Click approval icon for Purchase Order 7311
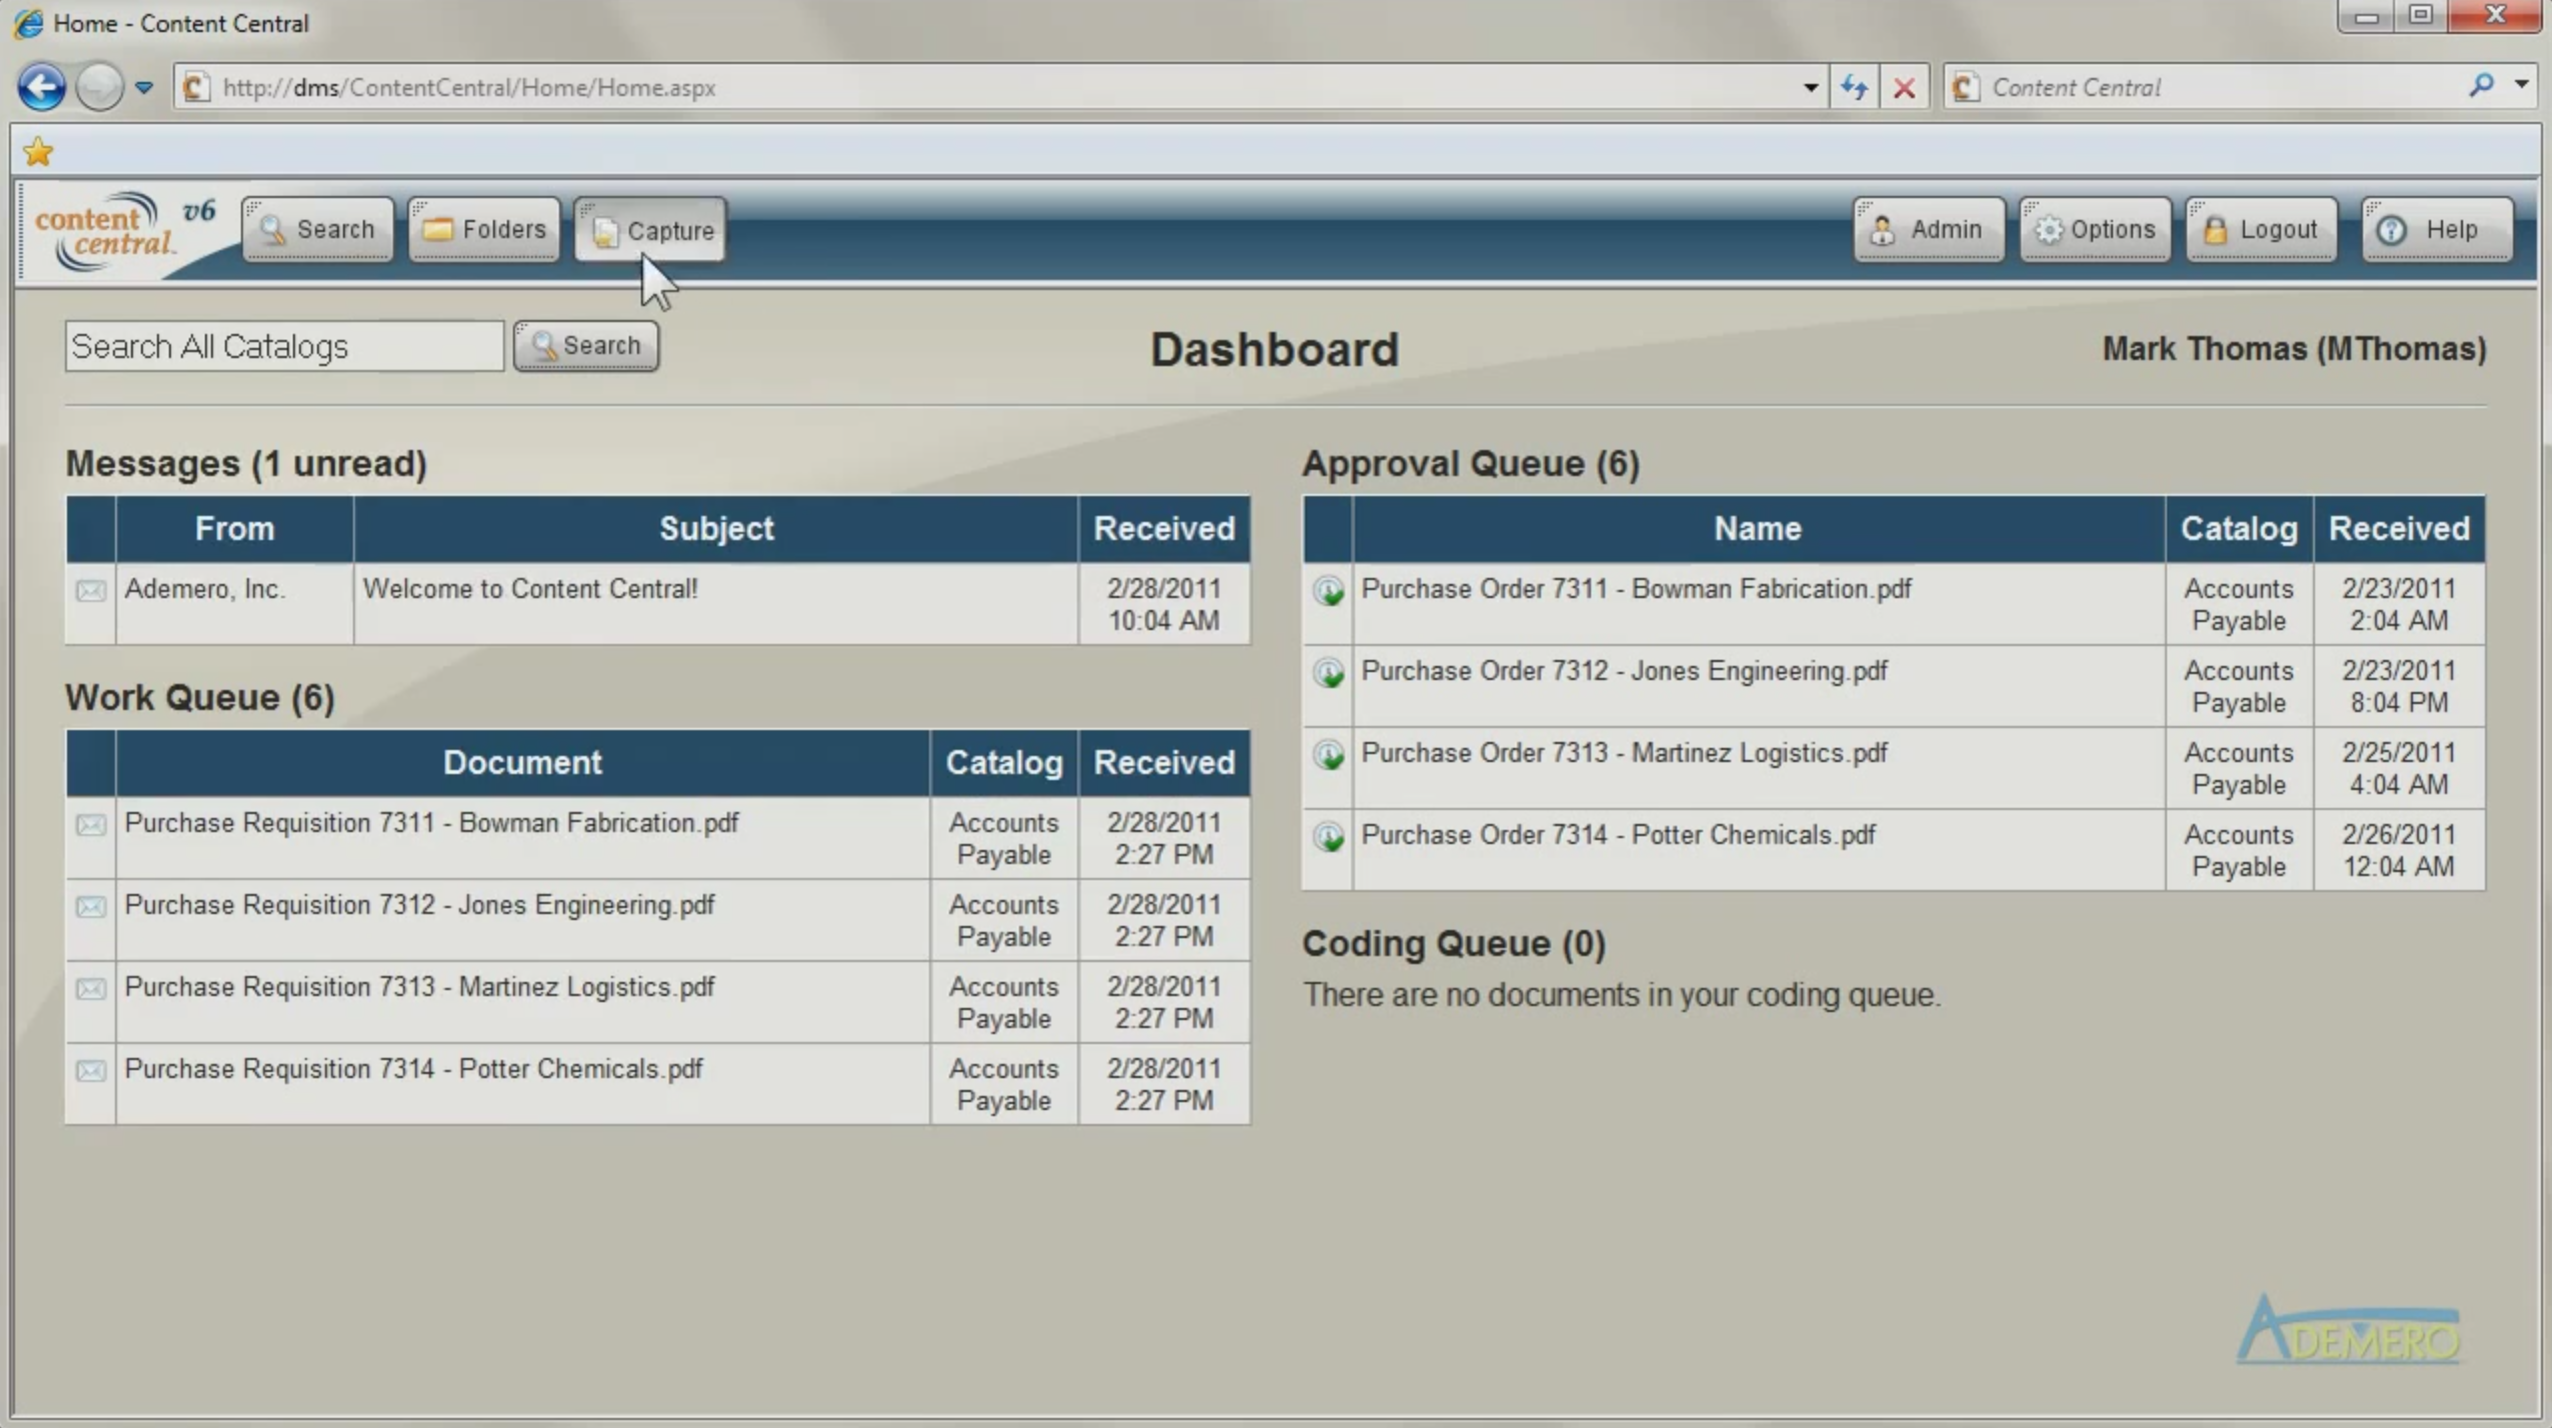This screenshot has width=2552, height=1428. click(1329, 591)
